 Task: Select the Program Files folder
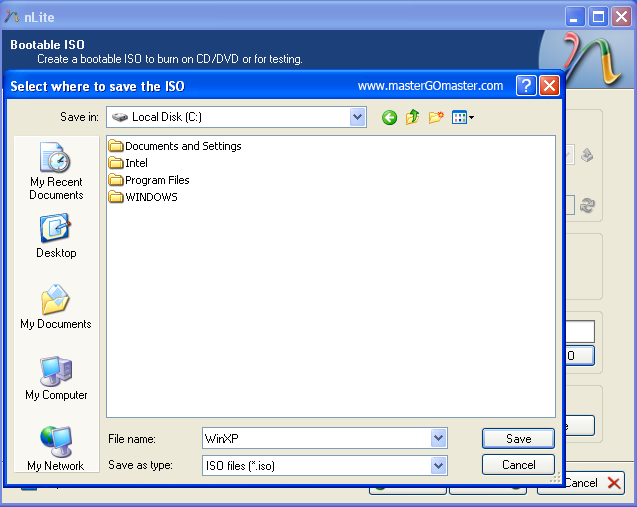click(x=149, y=180)
